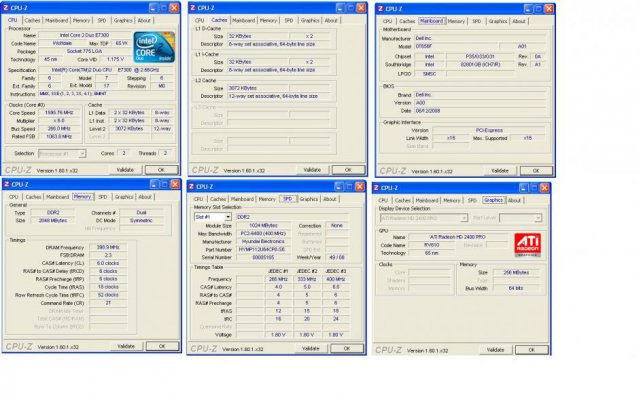The image size is (641, 400).
Task: Click the L2 Cache size 3072 KBytes field
Action: pos(258,88)
